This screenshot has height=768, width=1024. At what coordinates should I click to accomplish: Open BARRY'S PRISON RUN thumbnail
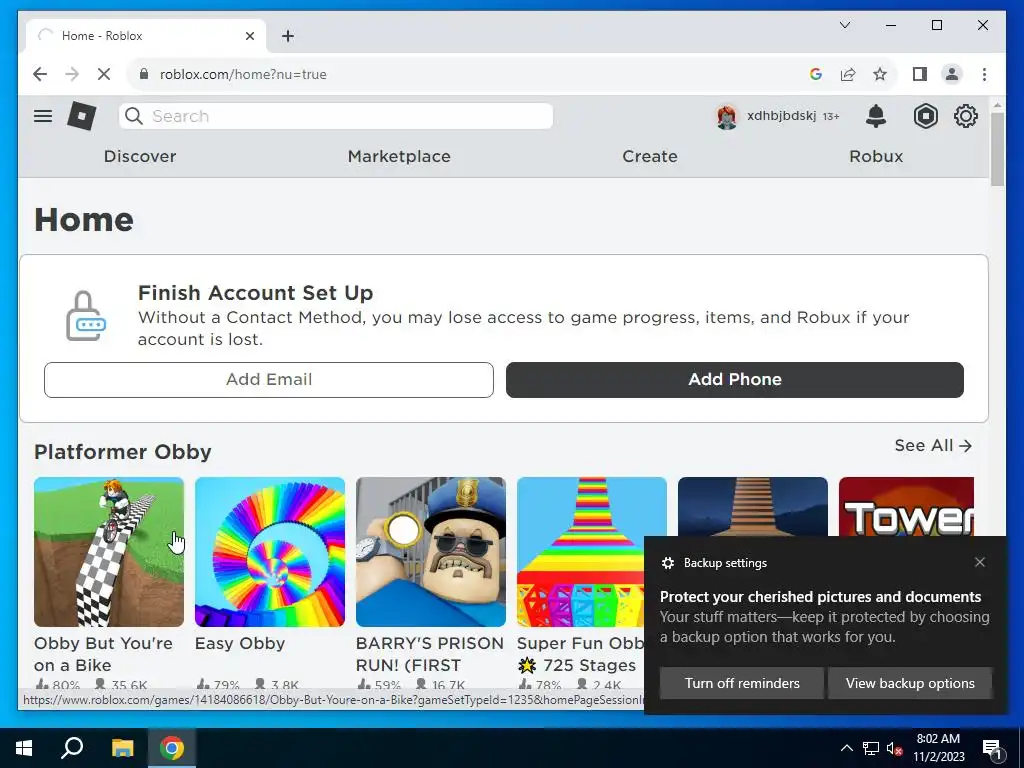[x=431, y=552]
